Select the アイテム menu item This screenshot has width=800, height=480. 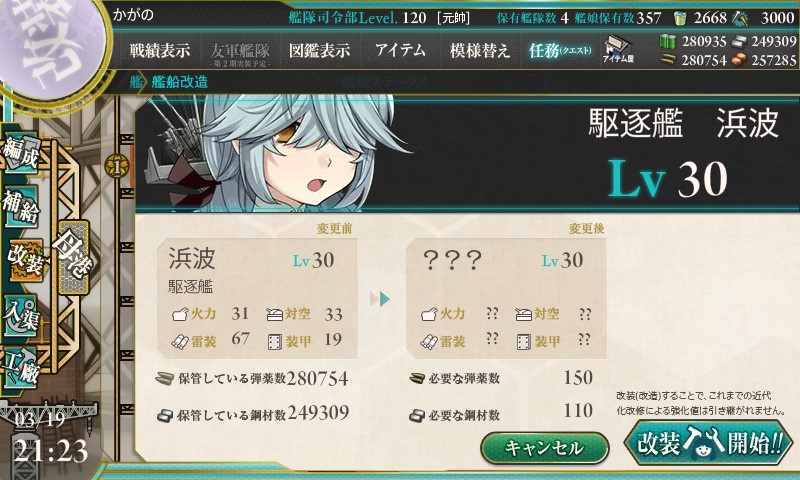click(400, 50)
